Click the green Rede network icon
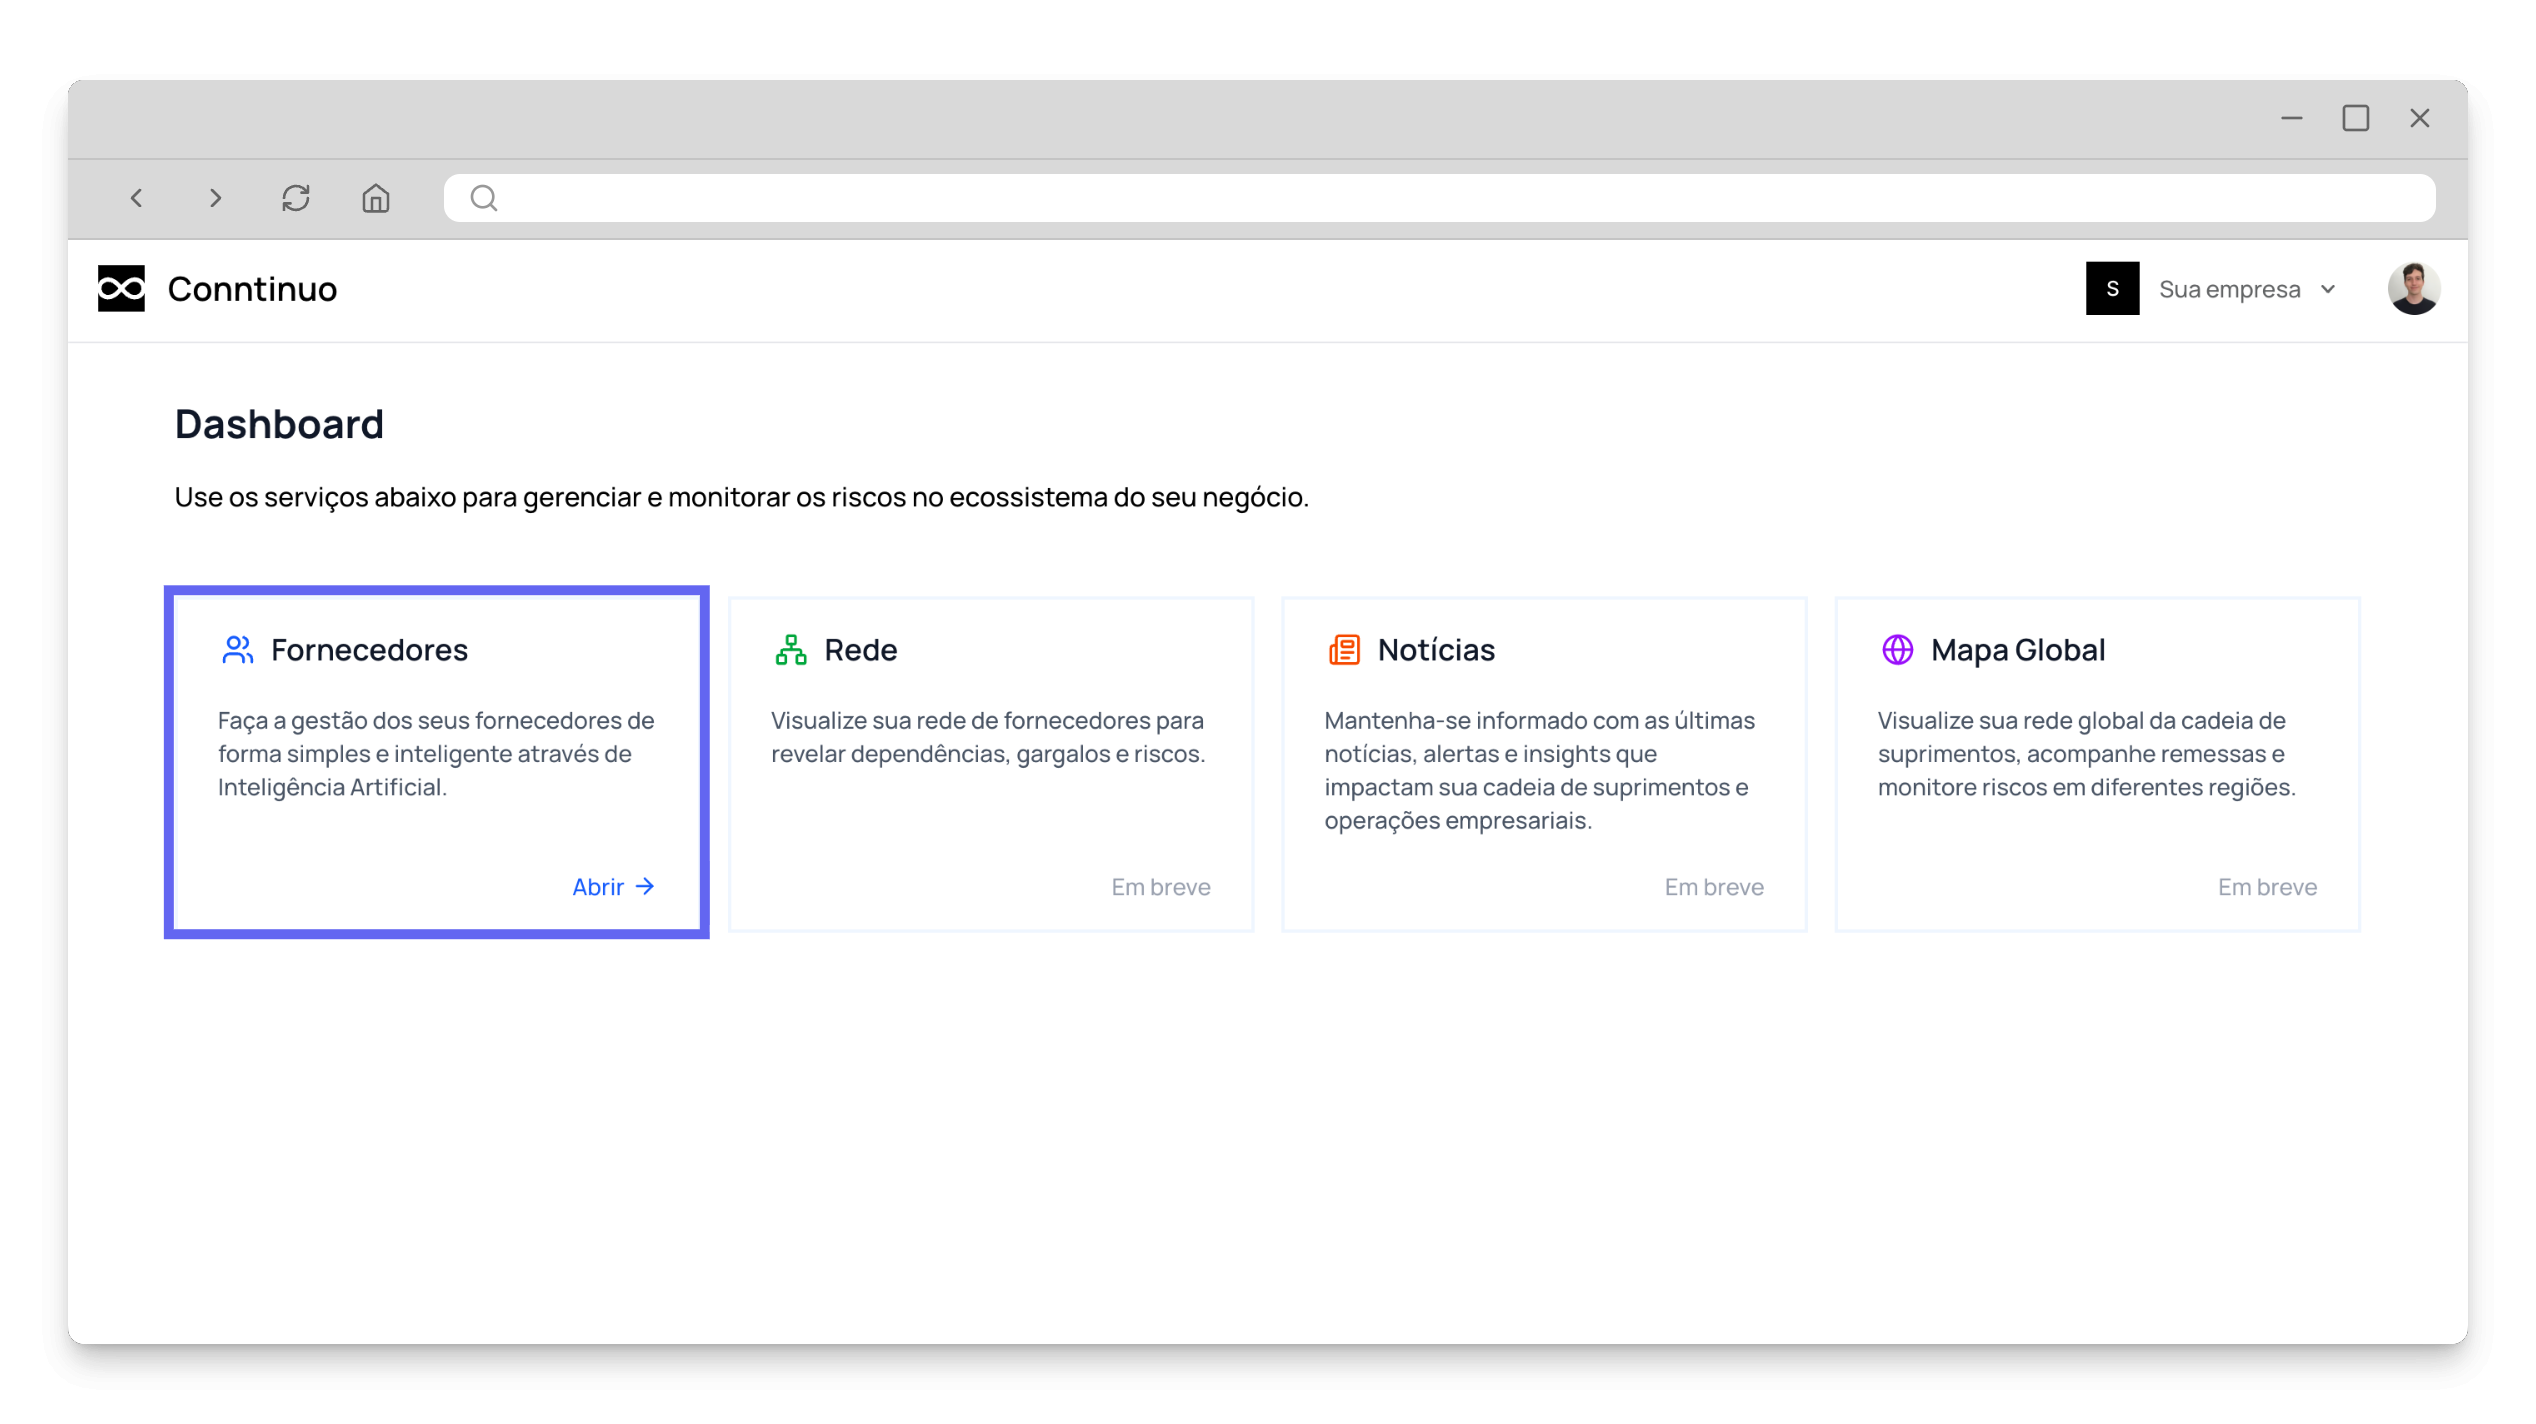This screenshot has width=2536, height=1424. pos(790,650)
